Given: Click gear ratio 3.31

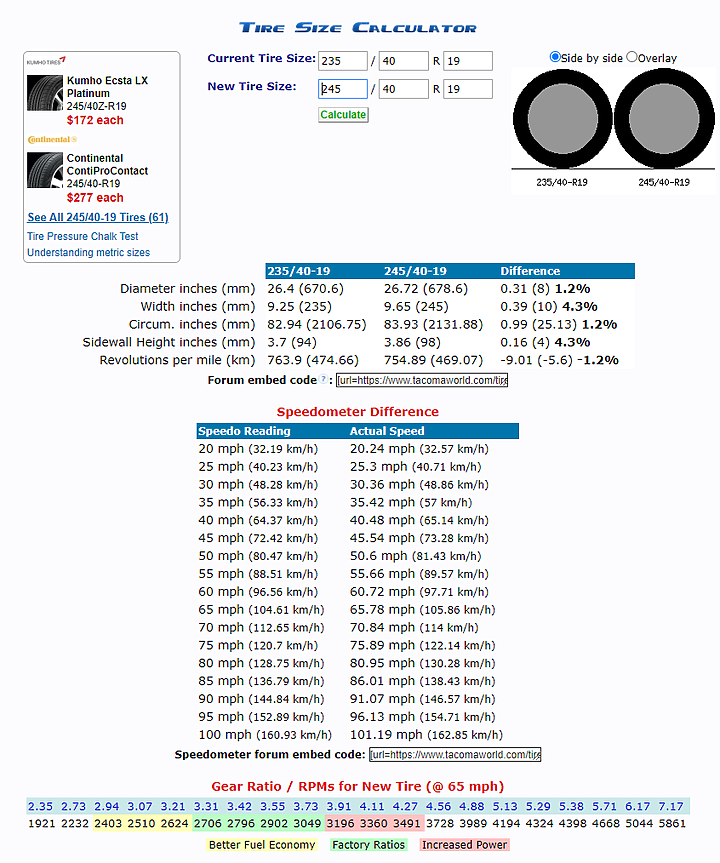Looking at the screenshot, I should pyautogui.click(x=206, y=806).
